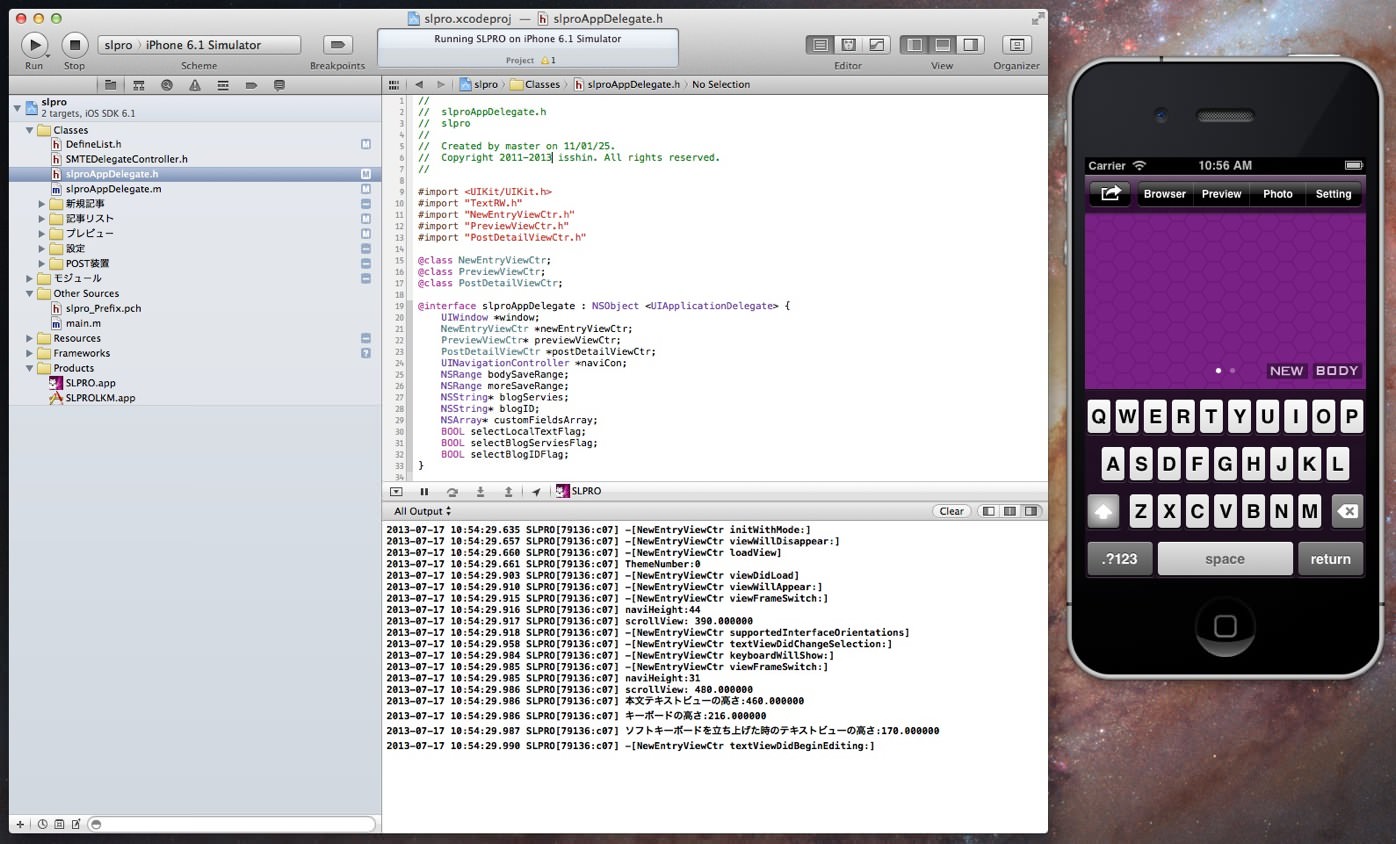Viewport: 1396px width, 844px height.
Task: Switch to the Assistant editor
Action: tap(848, 45)
